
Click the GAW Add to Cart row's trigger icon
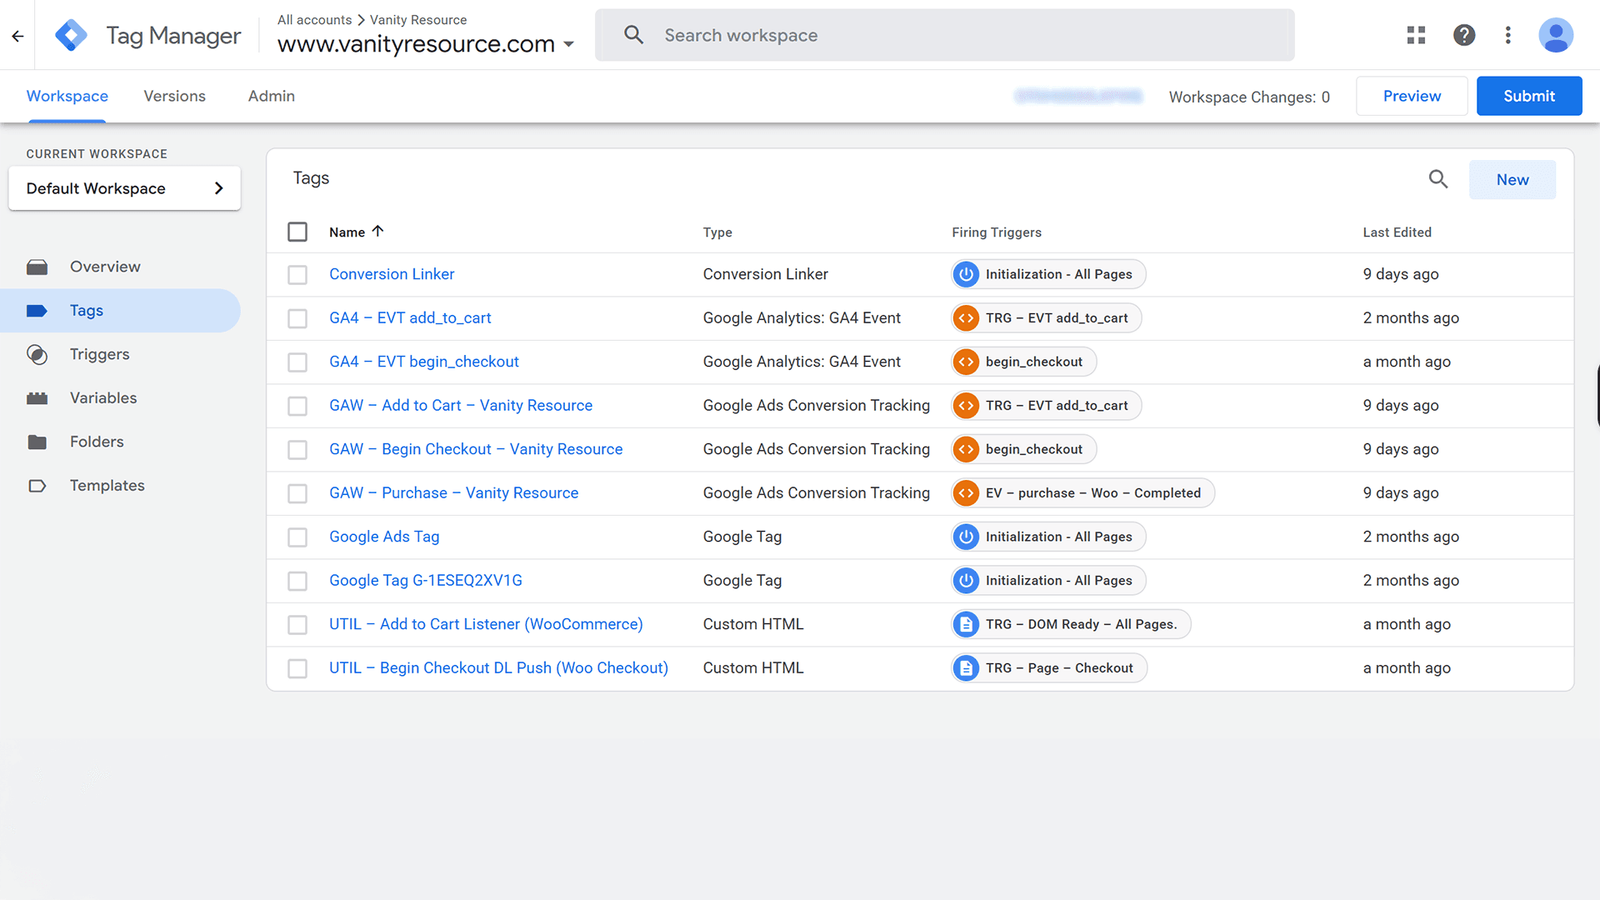[966, 406]
